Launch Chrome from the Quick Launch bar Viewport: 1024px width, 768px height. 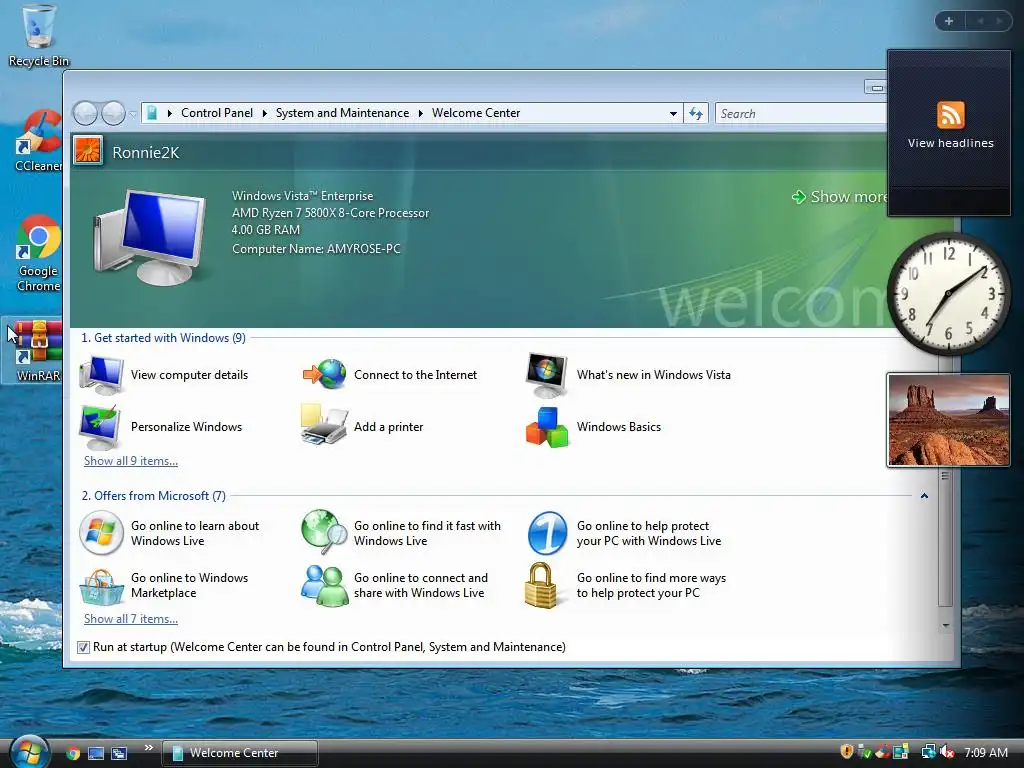72,753
